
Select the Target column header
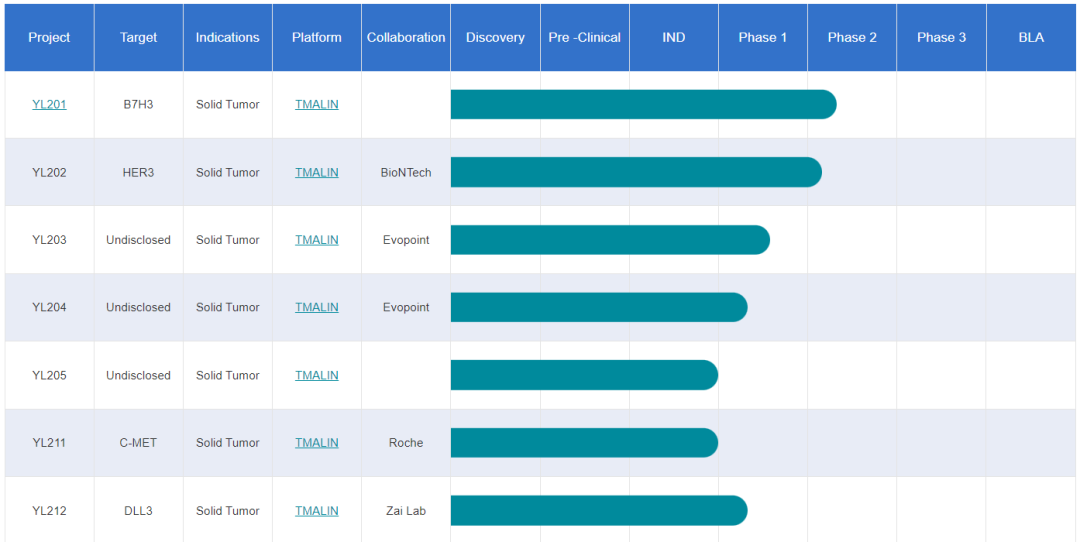click(138, 37)
